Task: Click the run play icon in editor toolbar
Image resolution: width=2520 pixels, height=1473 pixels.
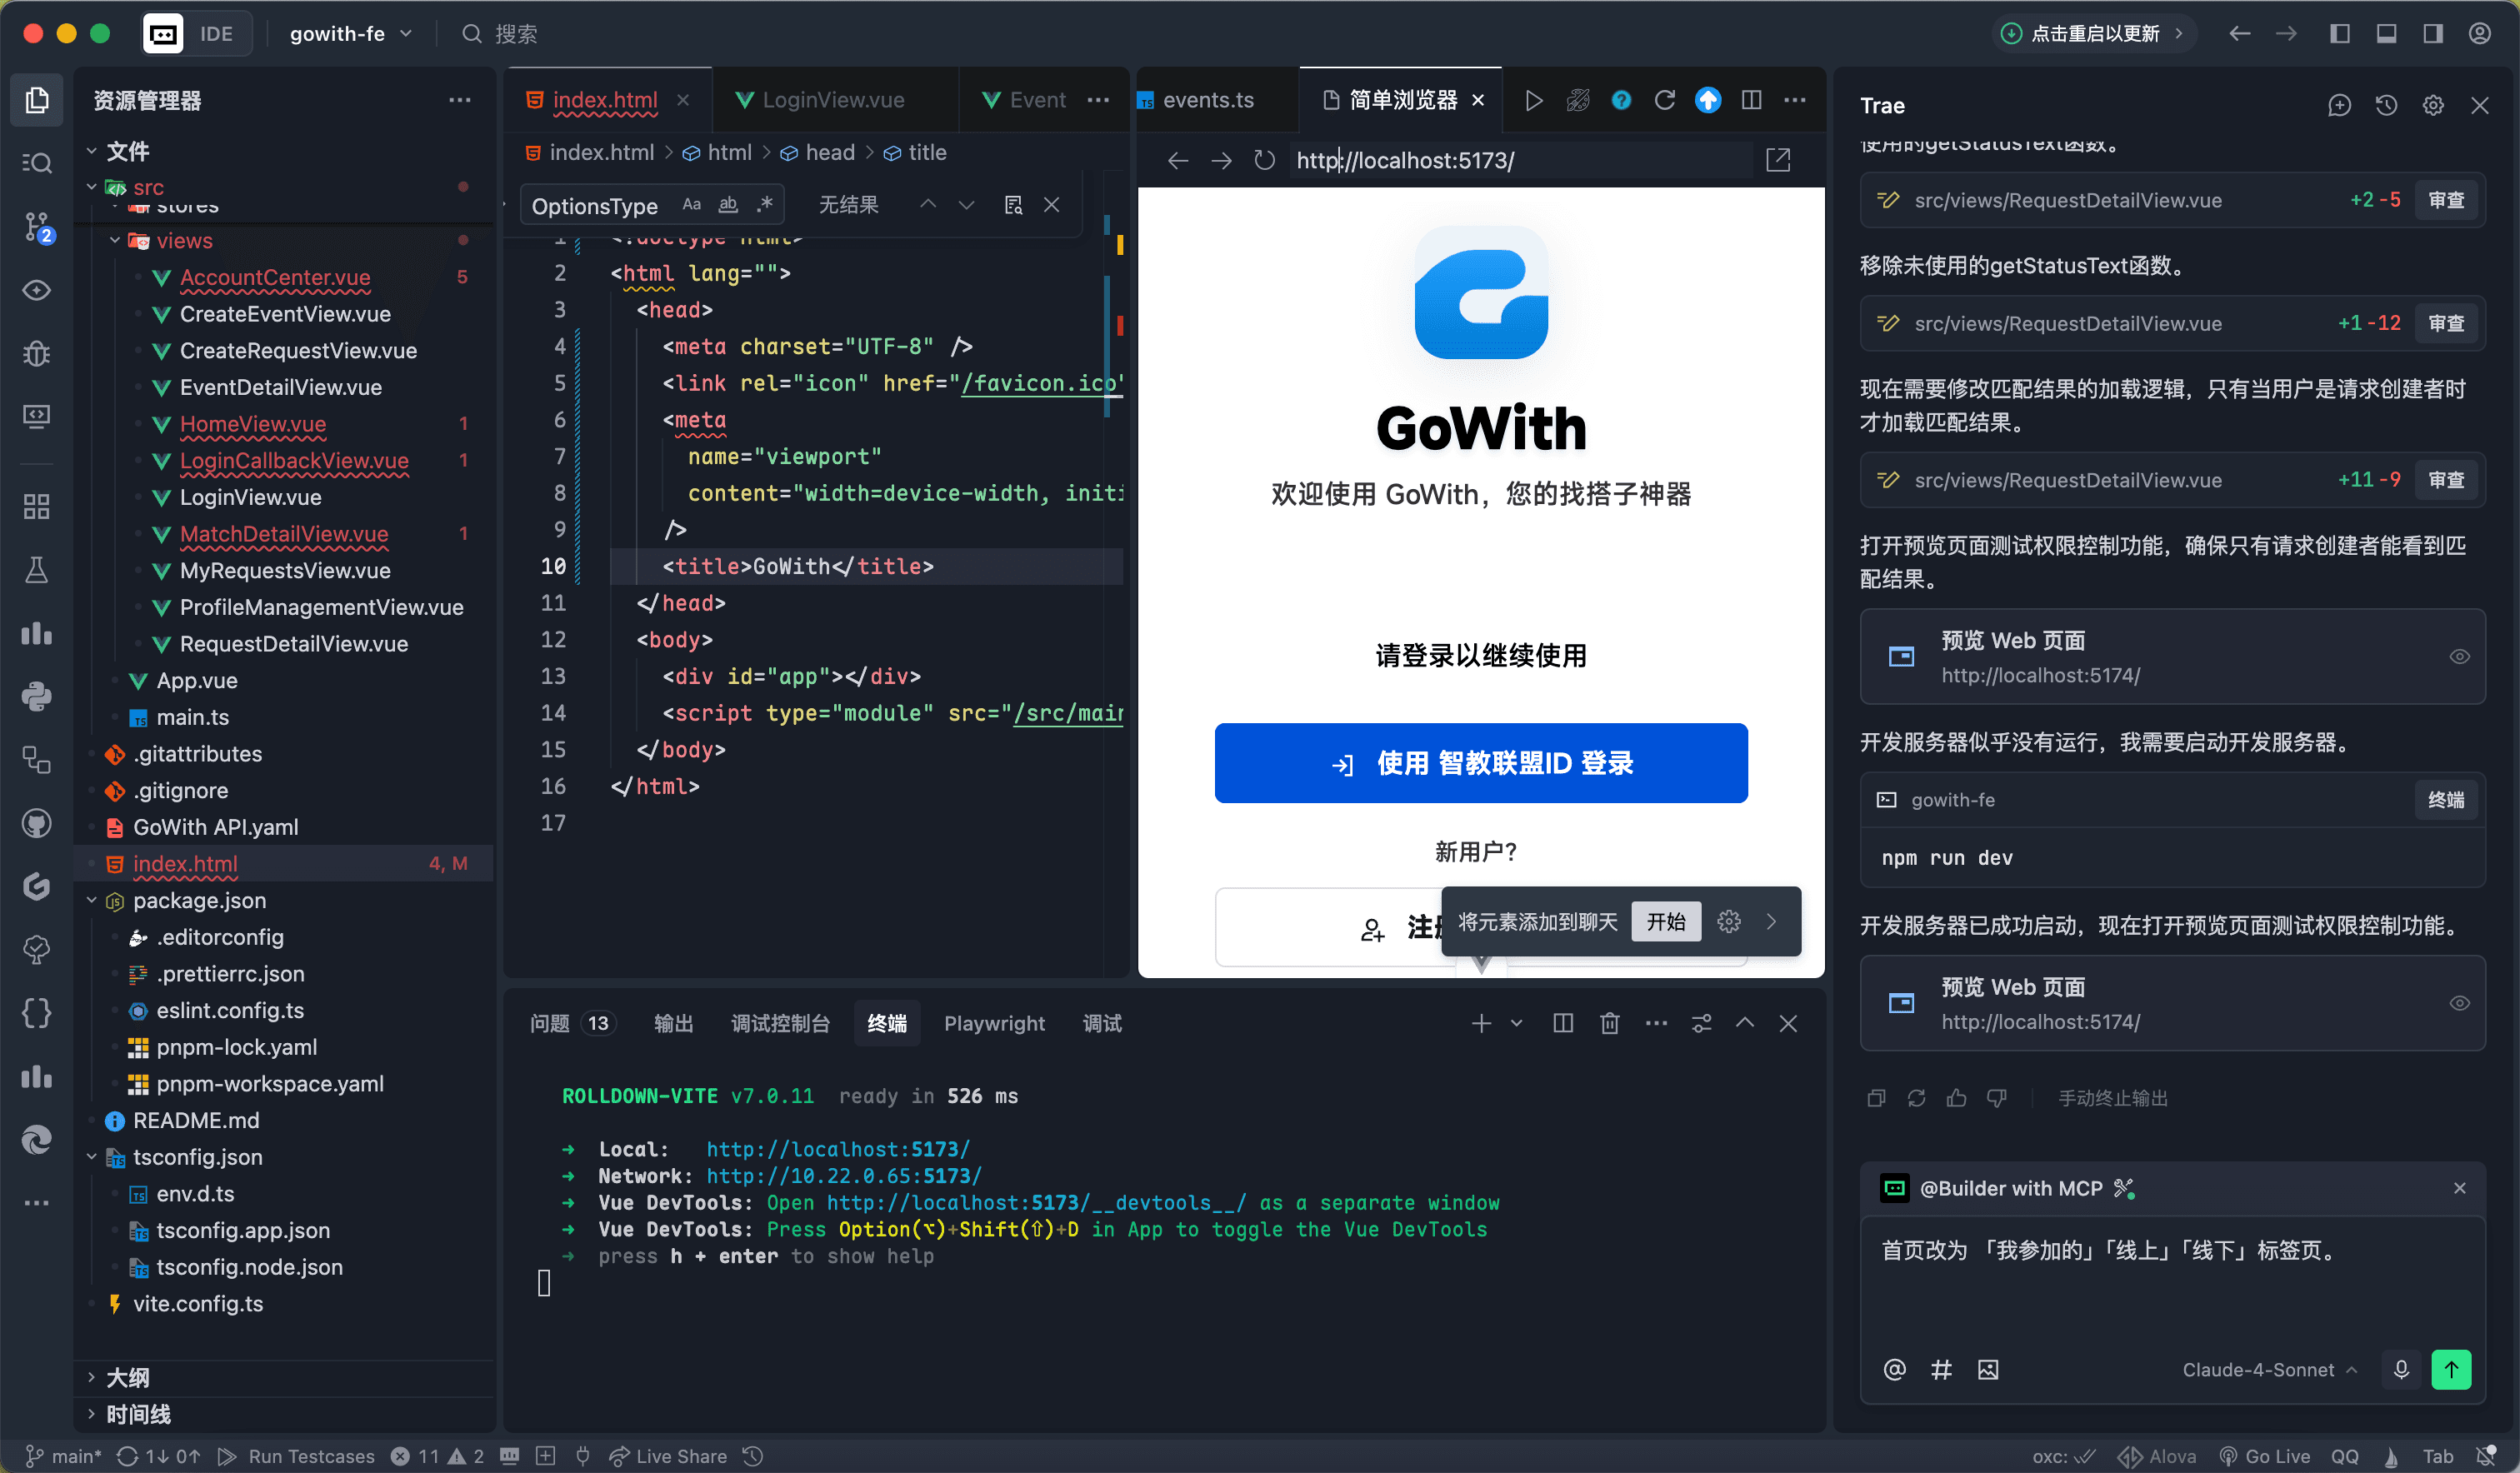Action: pyautogui.click(x=1534, y=100)
